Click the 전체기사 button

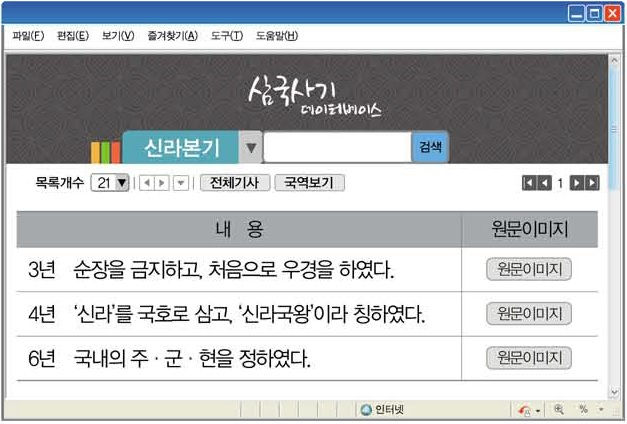234,183
